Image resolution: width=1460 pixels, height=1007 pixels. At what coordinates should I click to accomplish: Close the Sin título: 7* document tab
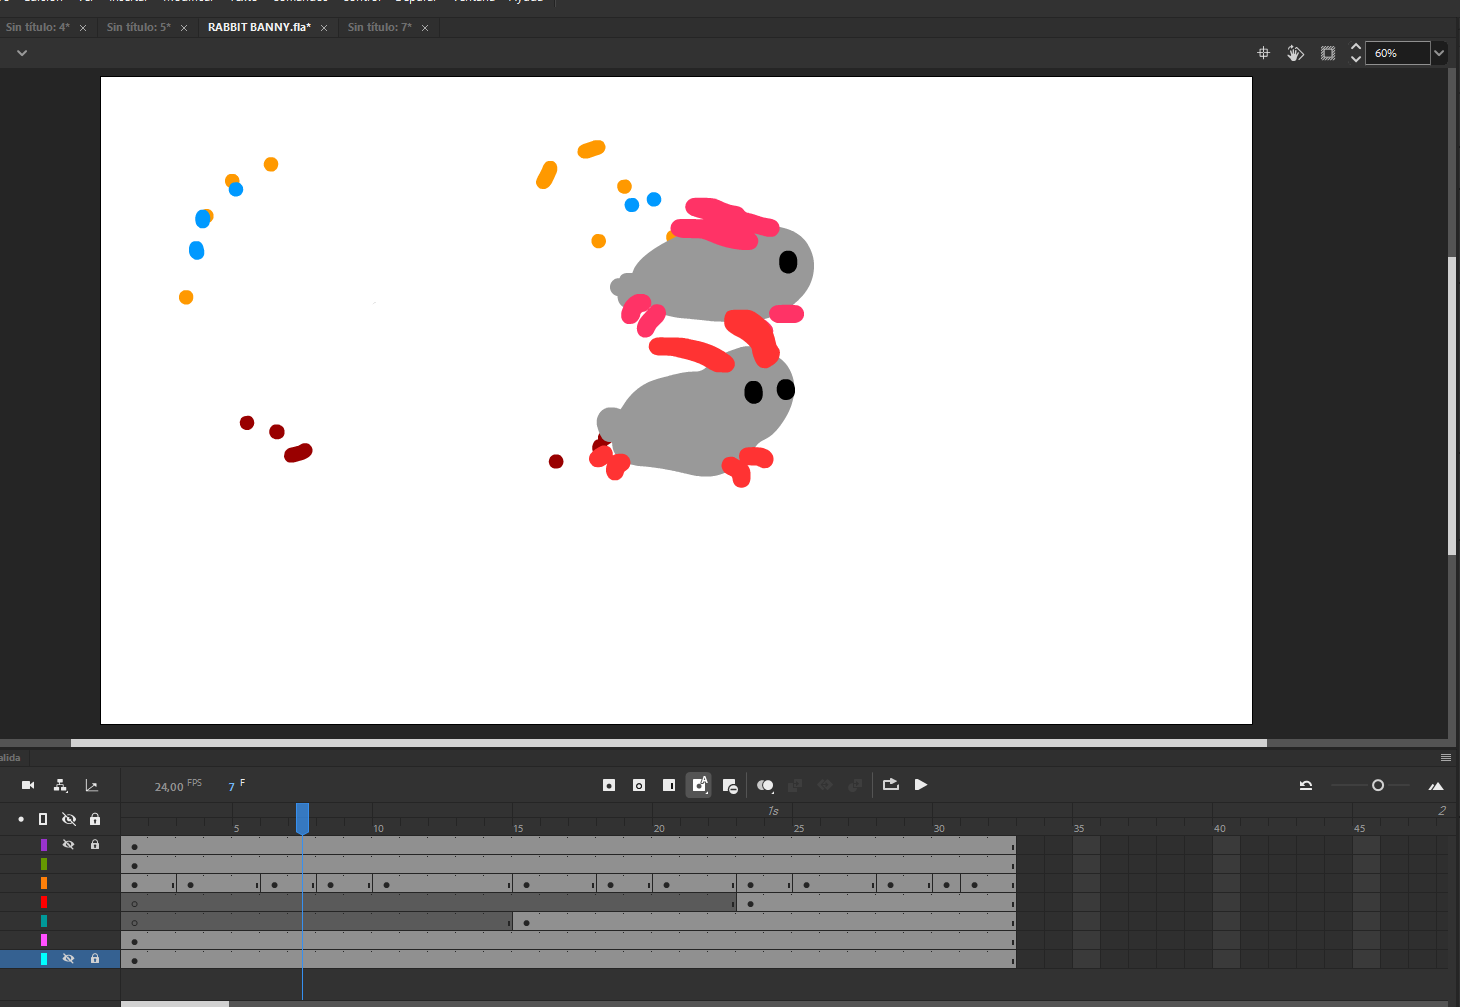(x=425, y=28)
